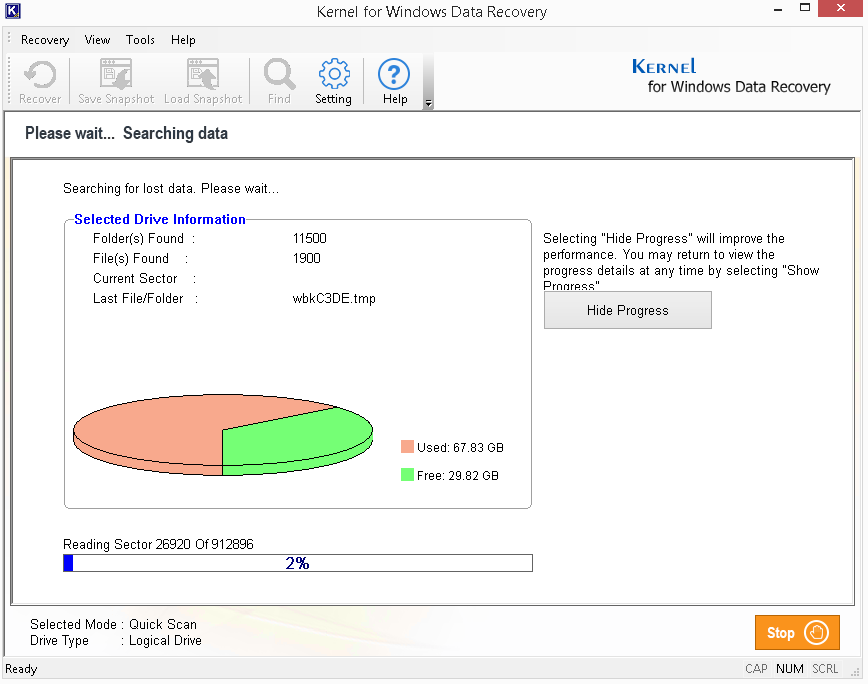The height and width of the screenshot is (684, 868).
Task: Open the Find tool
Action: (279, 81)
